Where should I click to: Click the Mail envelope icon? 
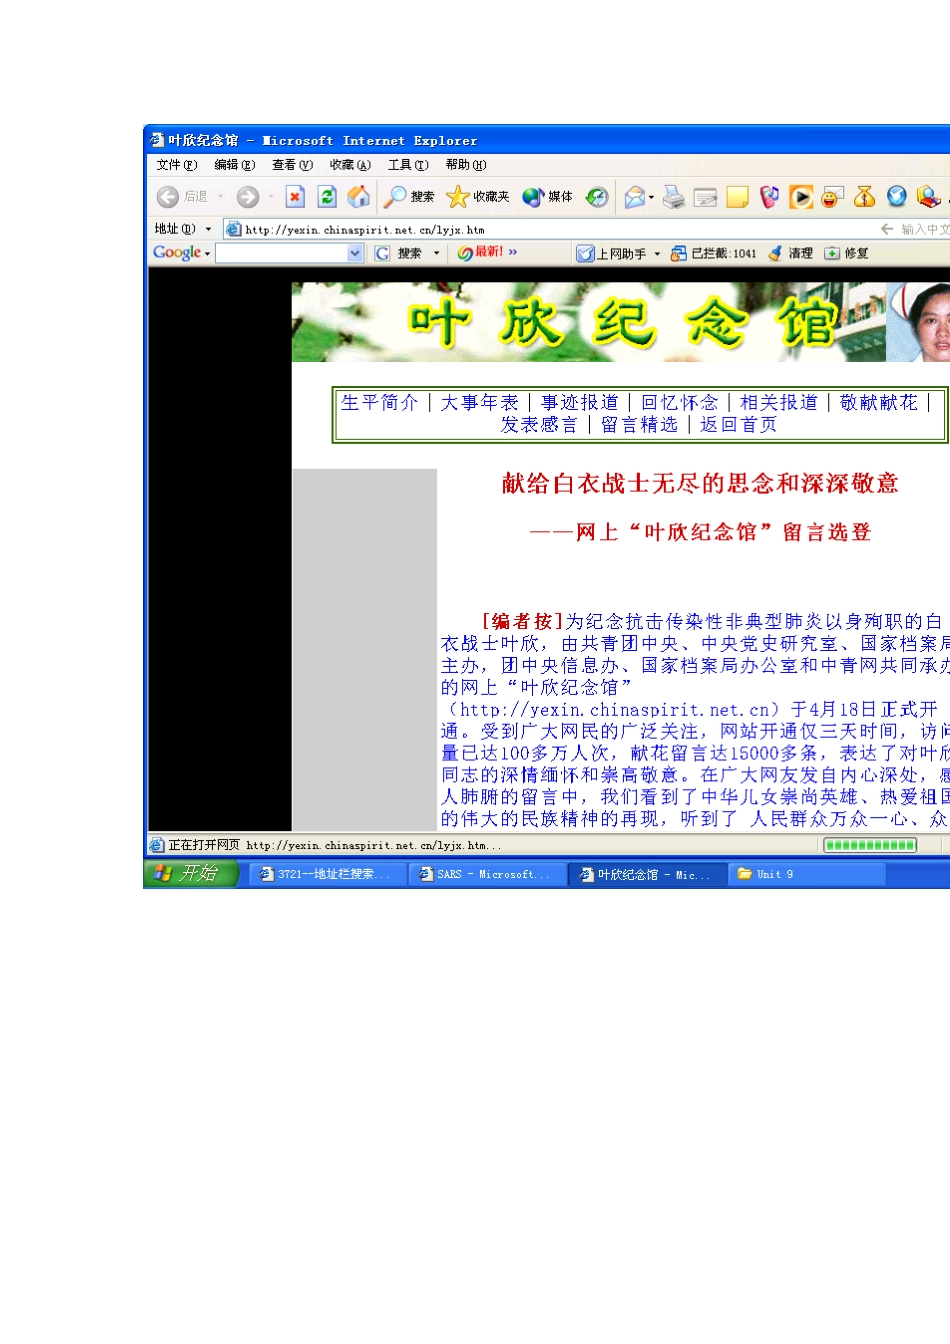click(x=634, y=197)
